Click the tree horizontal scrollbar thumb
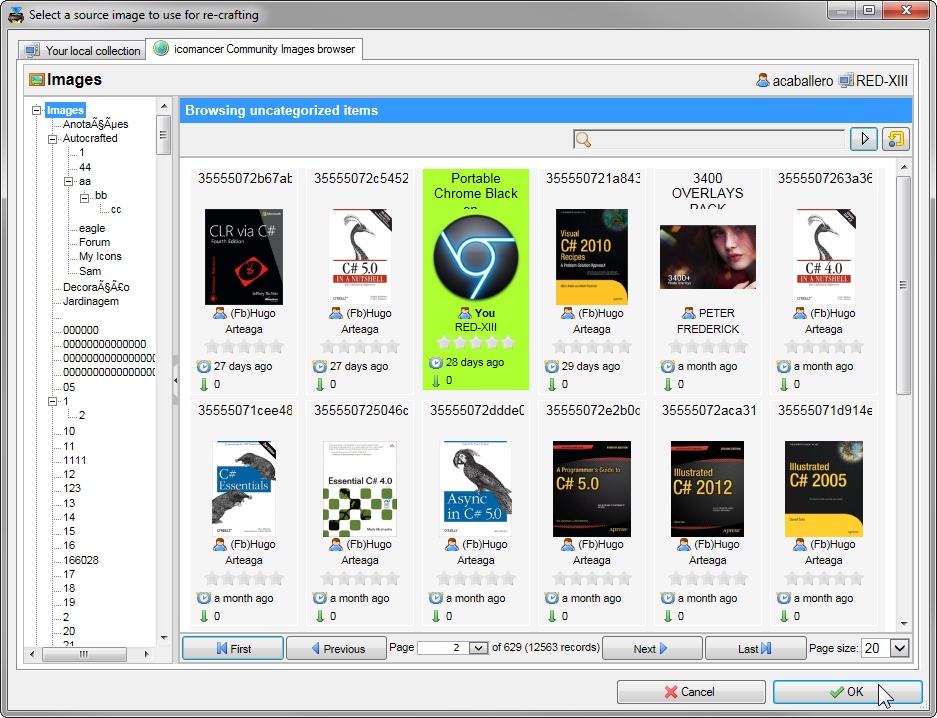This screenshot has width=937, height=718. [x=84, y=654]
